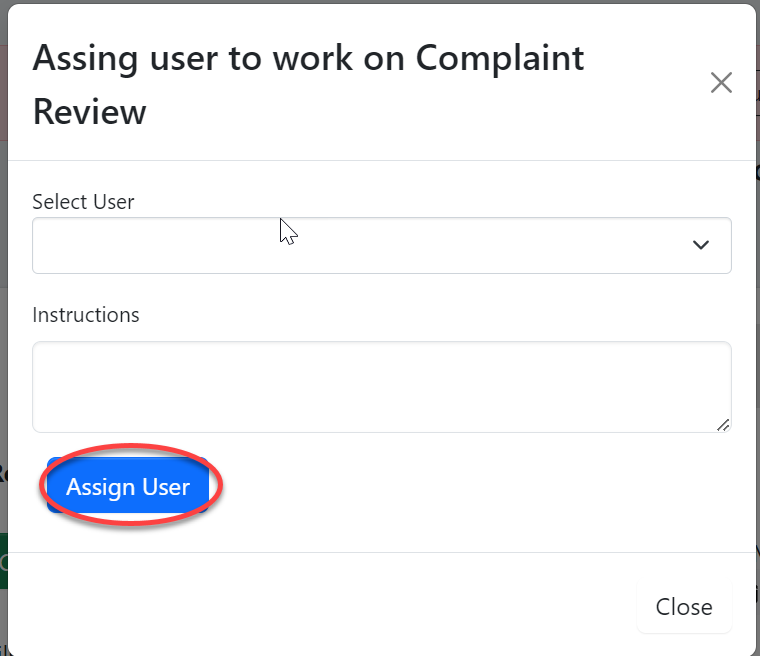Select the footer Close button

pos(684,607)
